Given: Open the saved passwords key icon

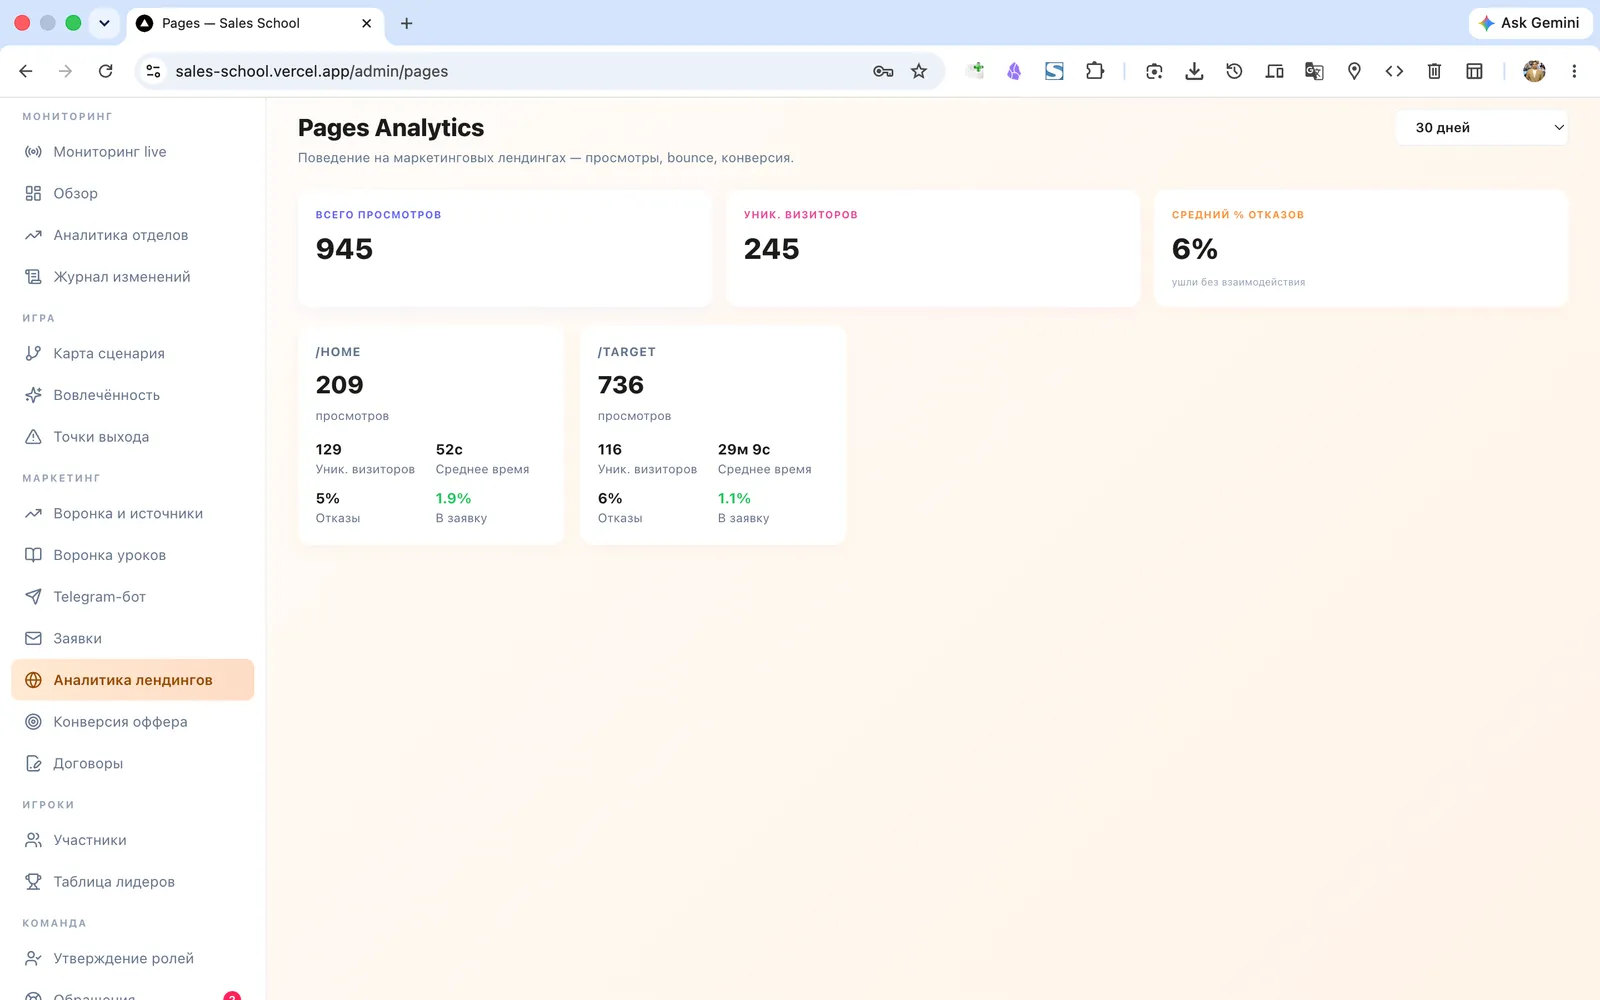Looking at the screenshot, I should point(883,71).
